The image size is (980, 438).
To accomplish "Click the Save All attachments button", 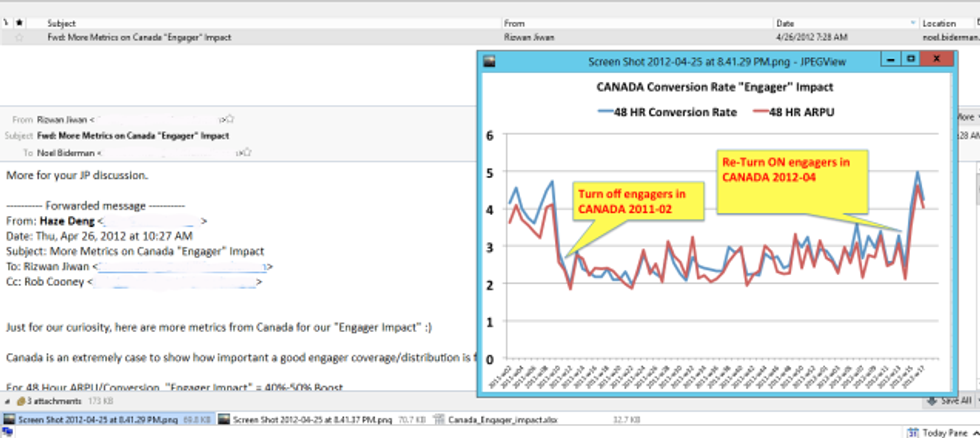I will [949, 401].
